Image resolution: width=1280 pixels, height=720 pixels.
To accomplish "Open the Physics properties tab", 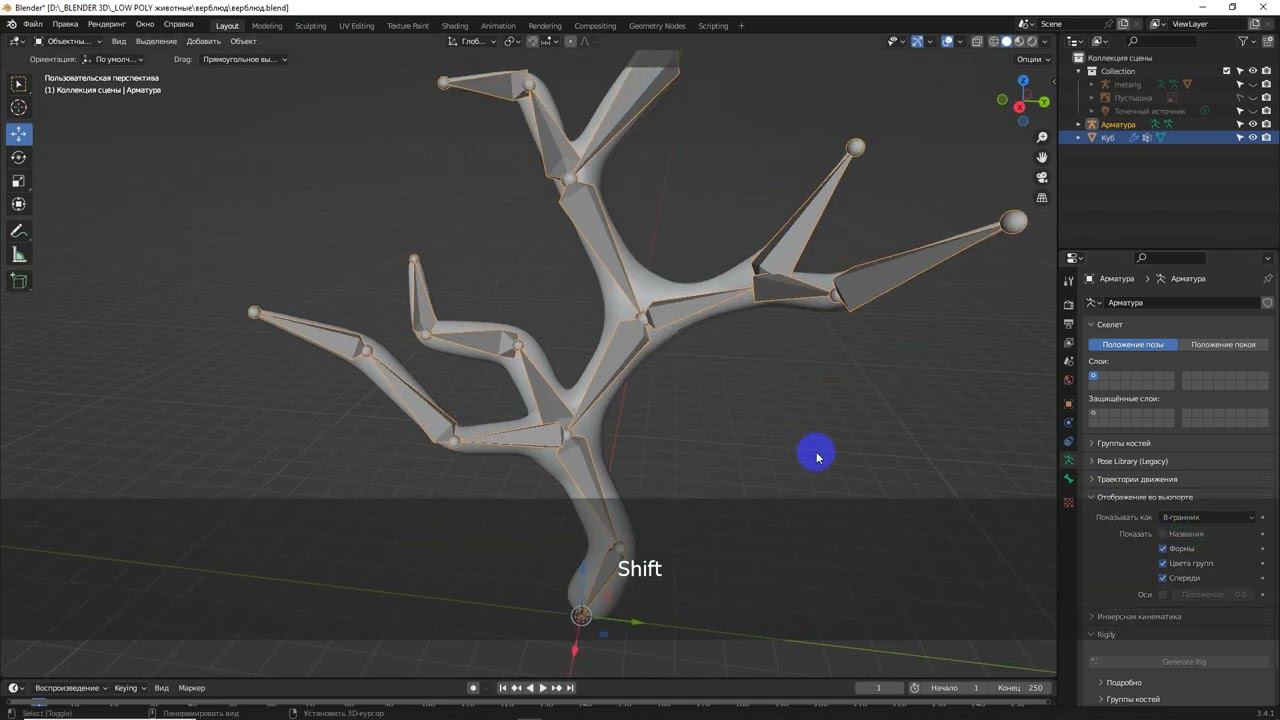I will [1069, 423].
